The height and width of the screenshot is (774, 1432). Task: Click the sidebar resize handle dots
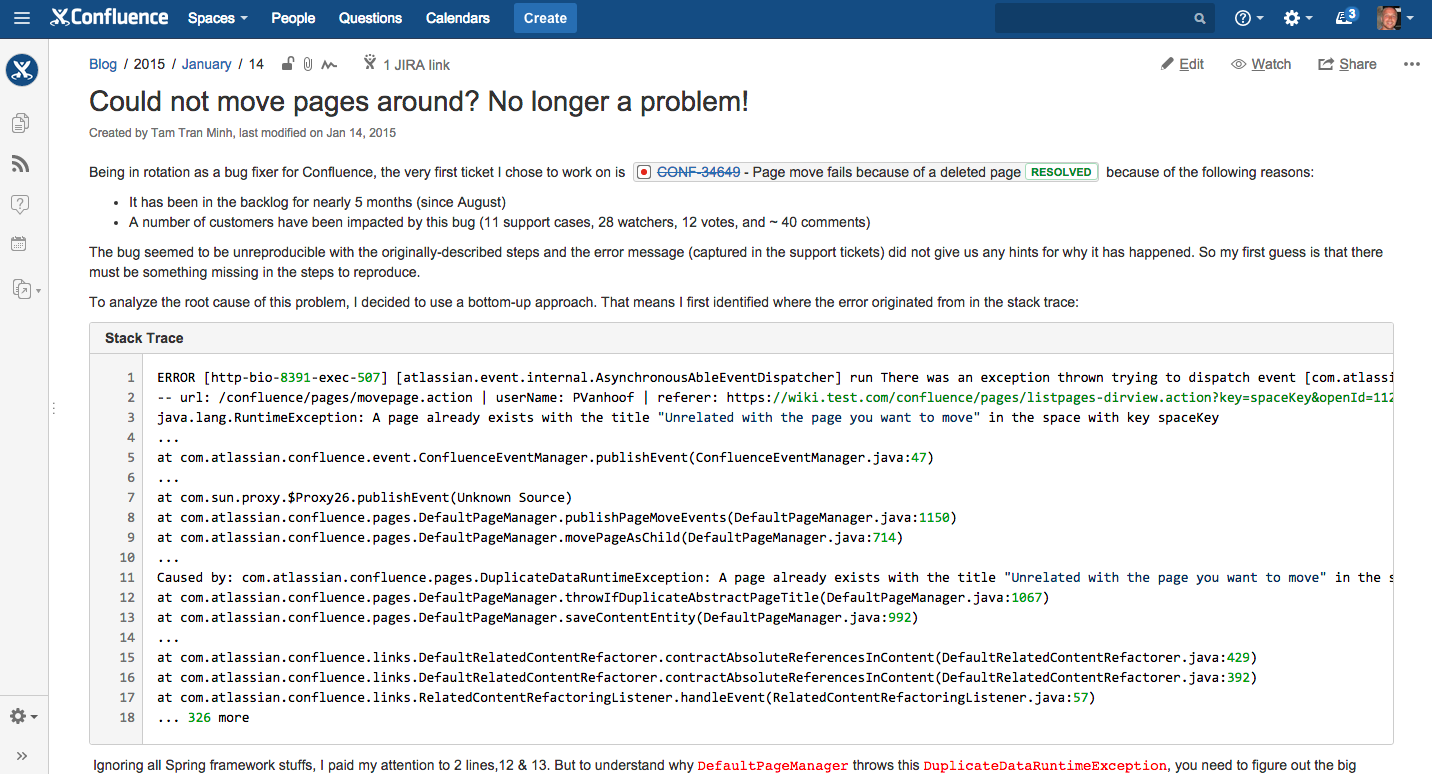pos(52,408)
